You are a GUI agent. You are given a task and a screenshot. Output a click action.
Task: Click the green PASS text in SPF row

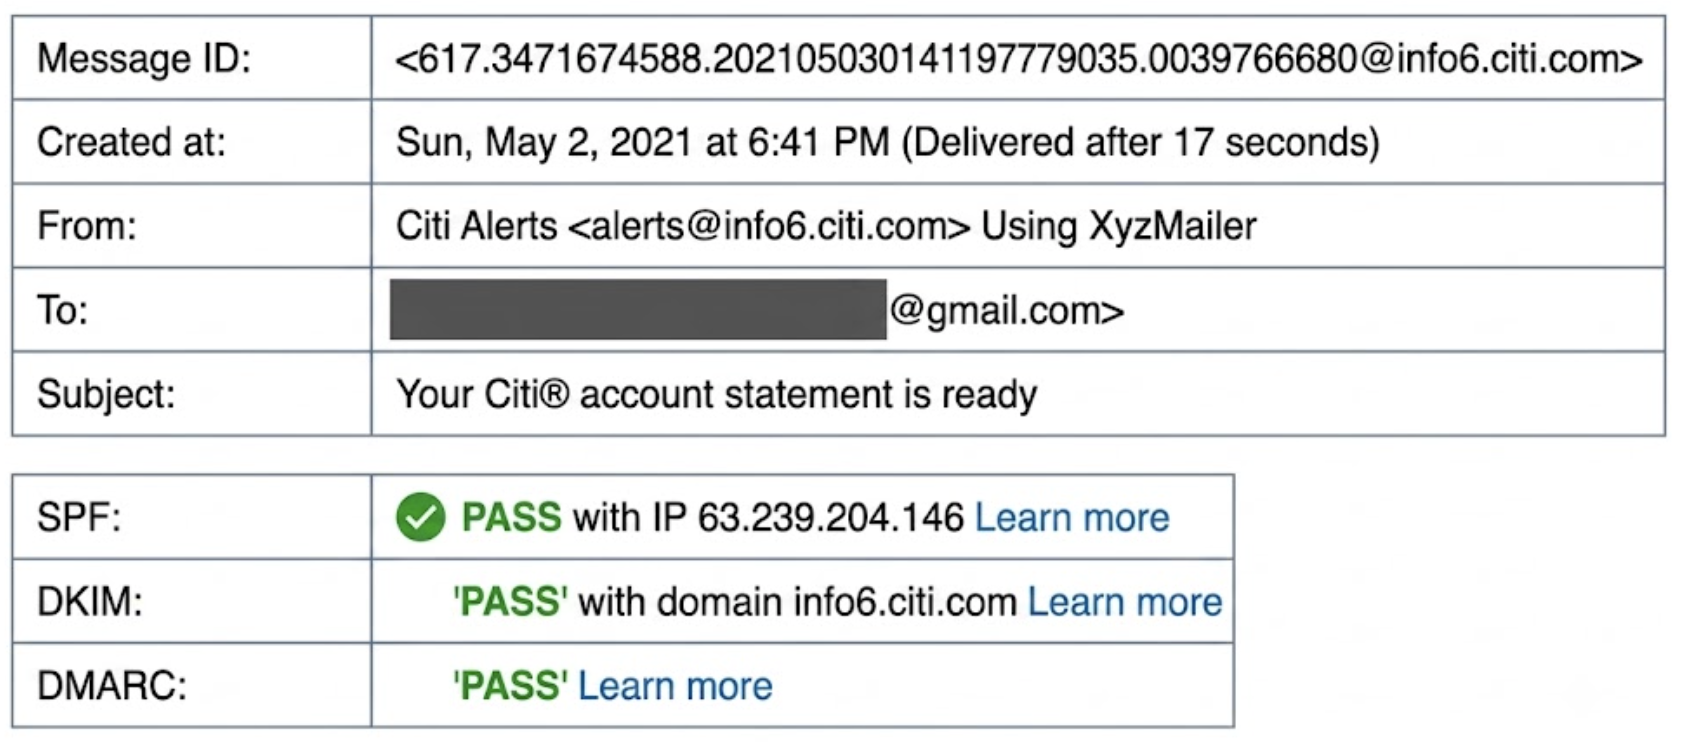click(511, 518)
